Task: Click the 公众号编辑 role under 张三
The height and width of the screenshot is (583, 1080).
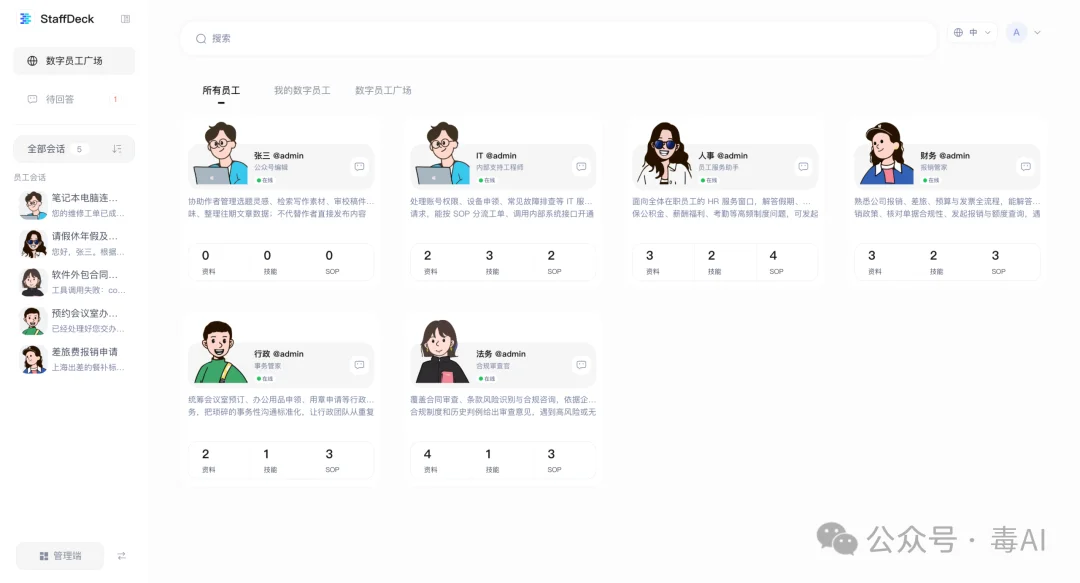Action: point(271,167)
